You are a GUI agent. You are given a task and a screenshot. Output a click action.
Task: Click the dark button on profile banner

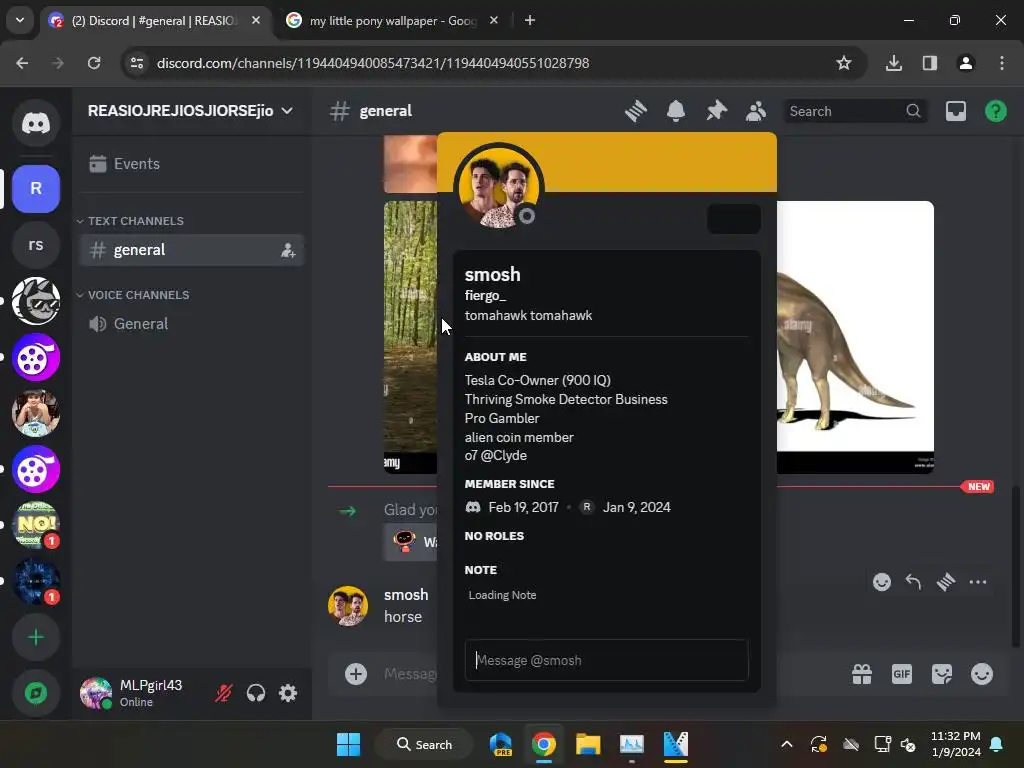click(733, 219)
